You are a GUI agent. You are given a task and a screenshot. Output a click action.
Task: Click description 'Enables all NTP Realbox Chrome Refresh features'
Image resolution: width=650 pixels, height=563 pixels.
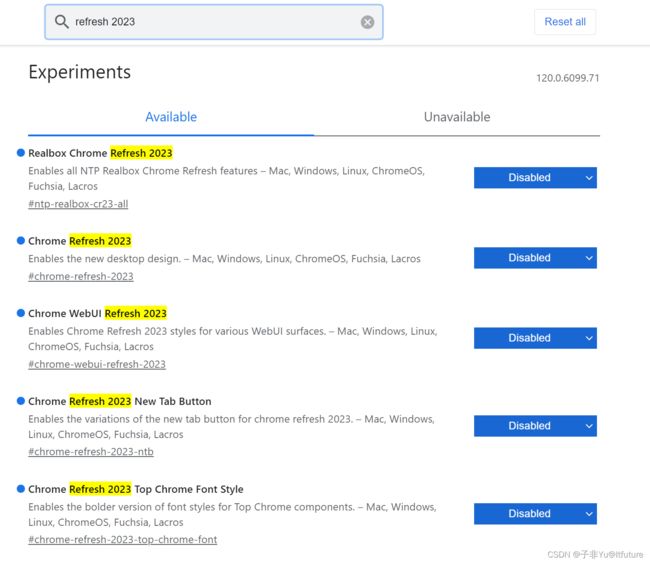[x=226, y=178]
